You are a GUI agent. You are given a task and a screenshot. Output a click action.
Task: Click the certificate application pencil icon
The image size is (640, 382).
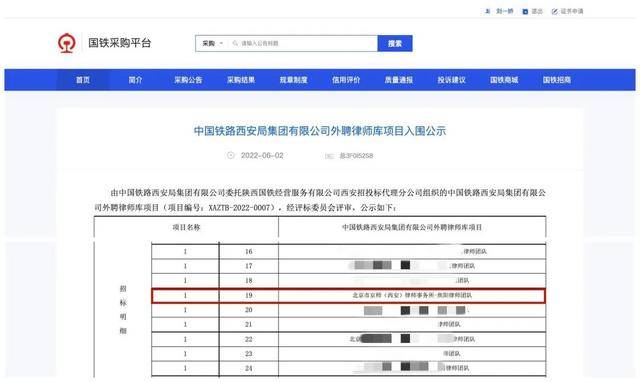tap(554, 11)
